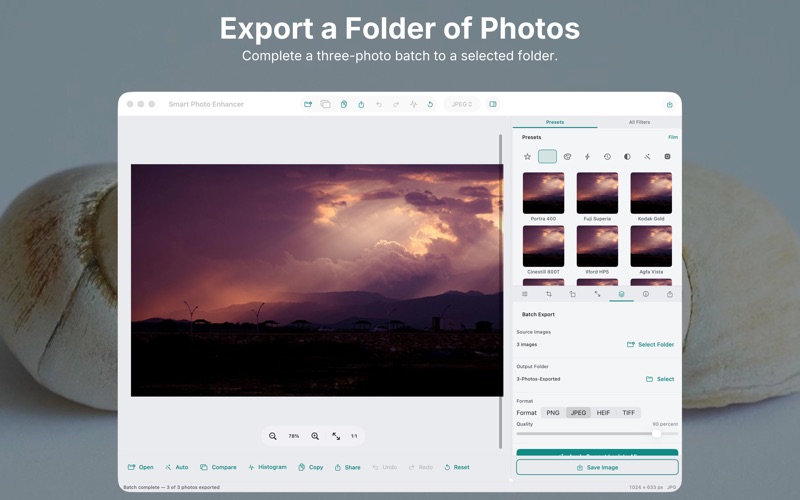Image resolution: width=800 pixels, height=500 pixels.
Task: Click Select Folder for source images
Action: tap(651, 344)
